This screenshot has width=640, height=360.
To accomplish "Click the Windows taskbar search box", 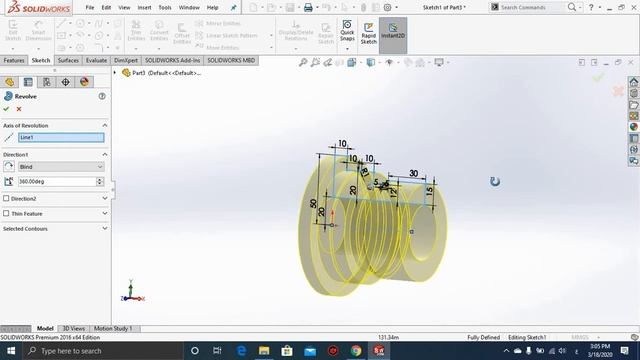I will (x=102, y=351).
